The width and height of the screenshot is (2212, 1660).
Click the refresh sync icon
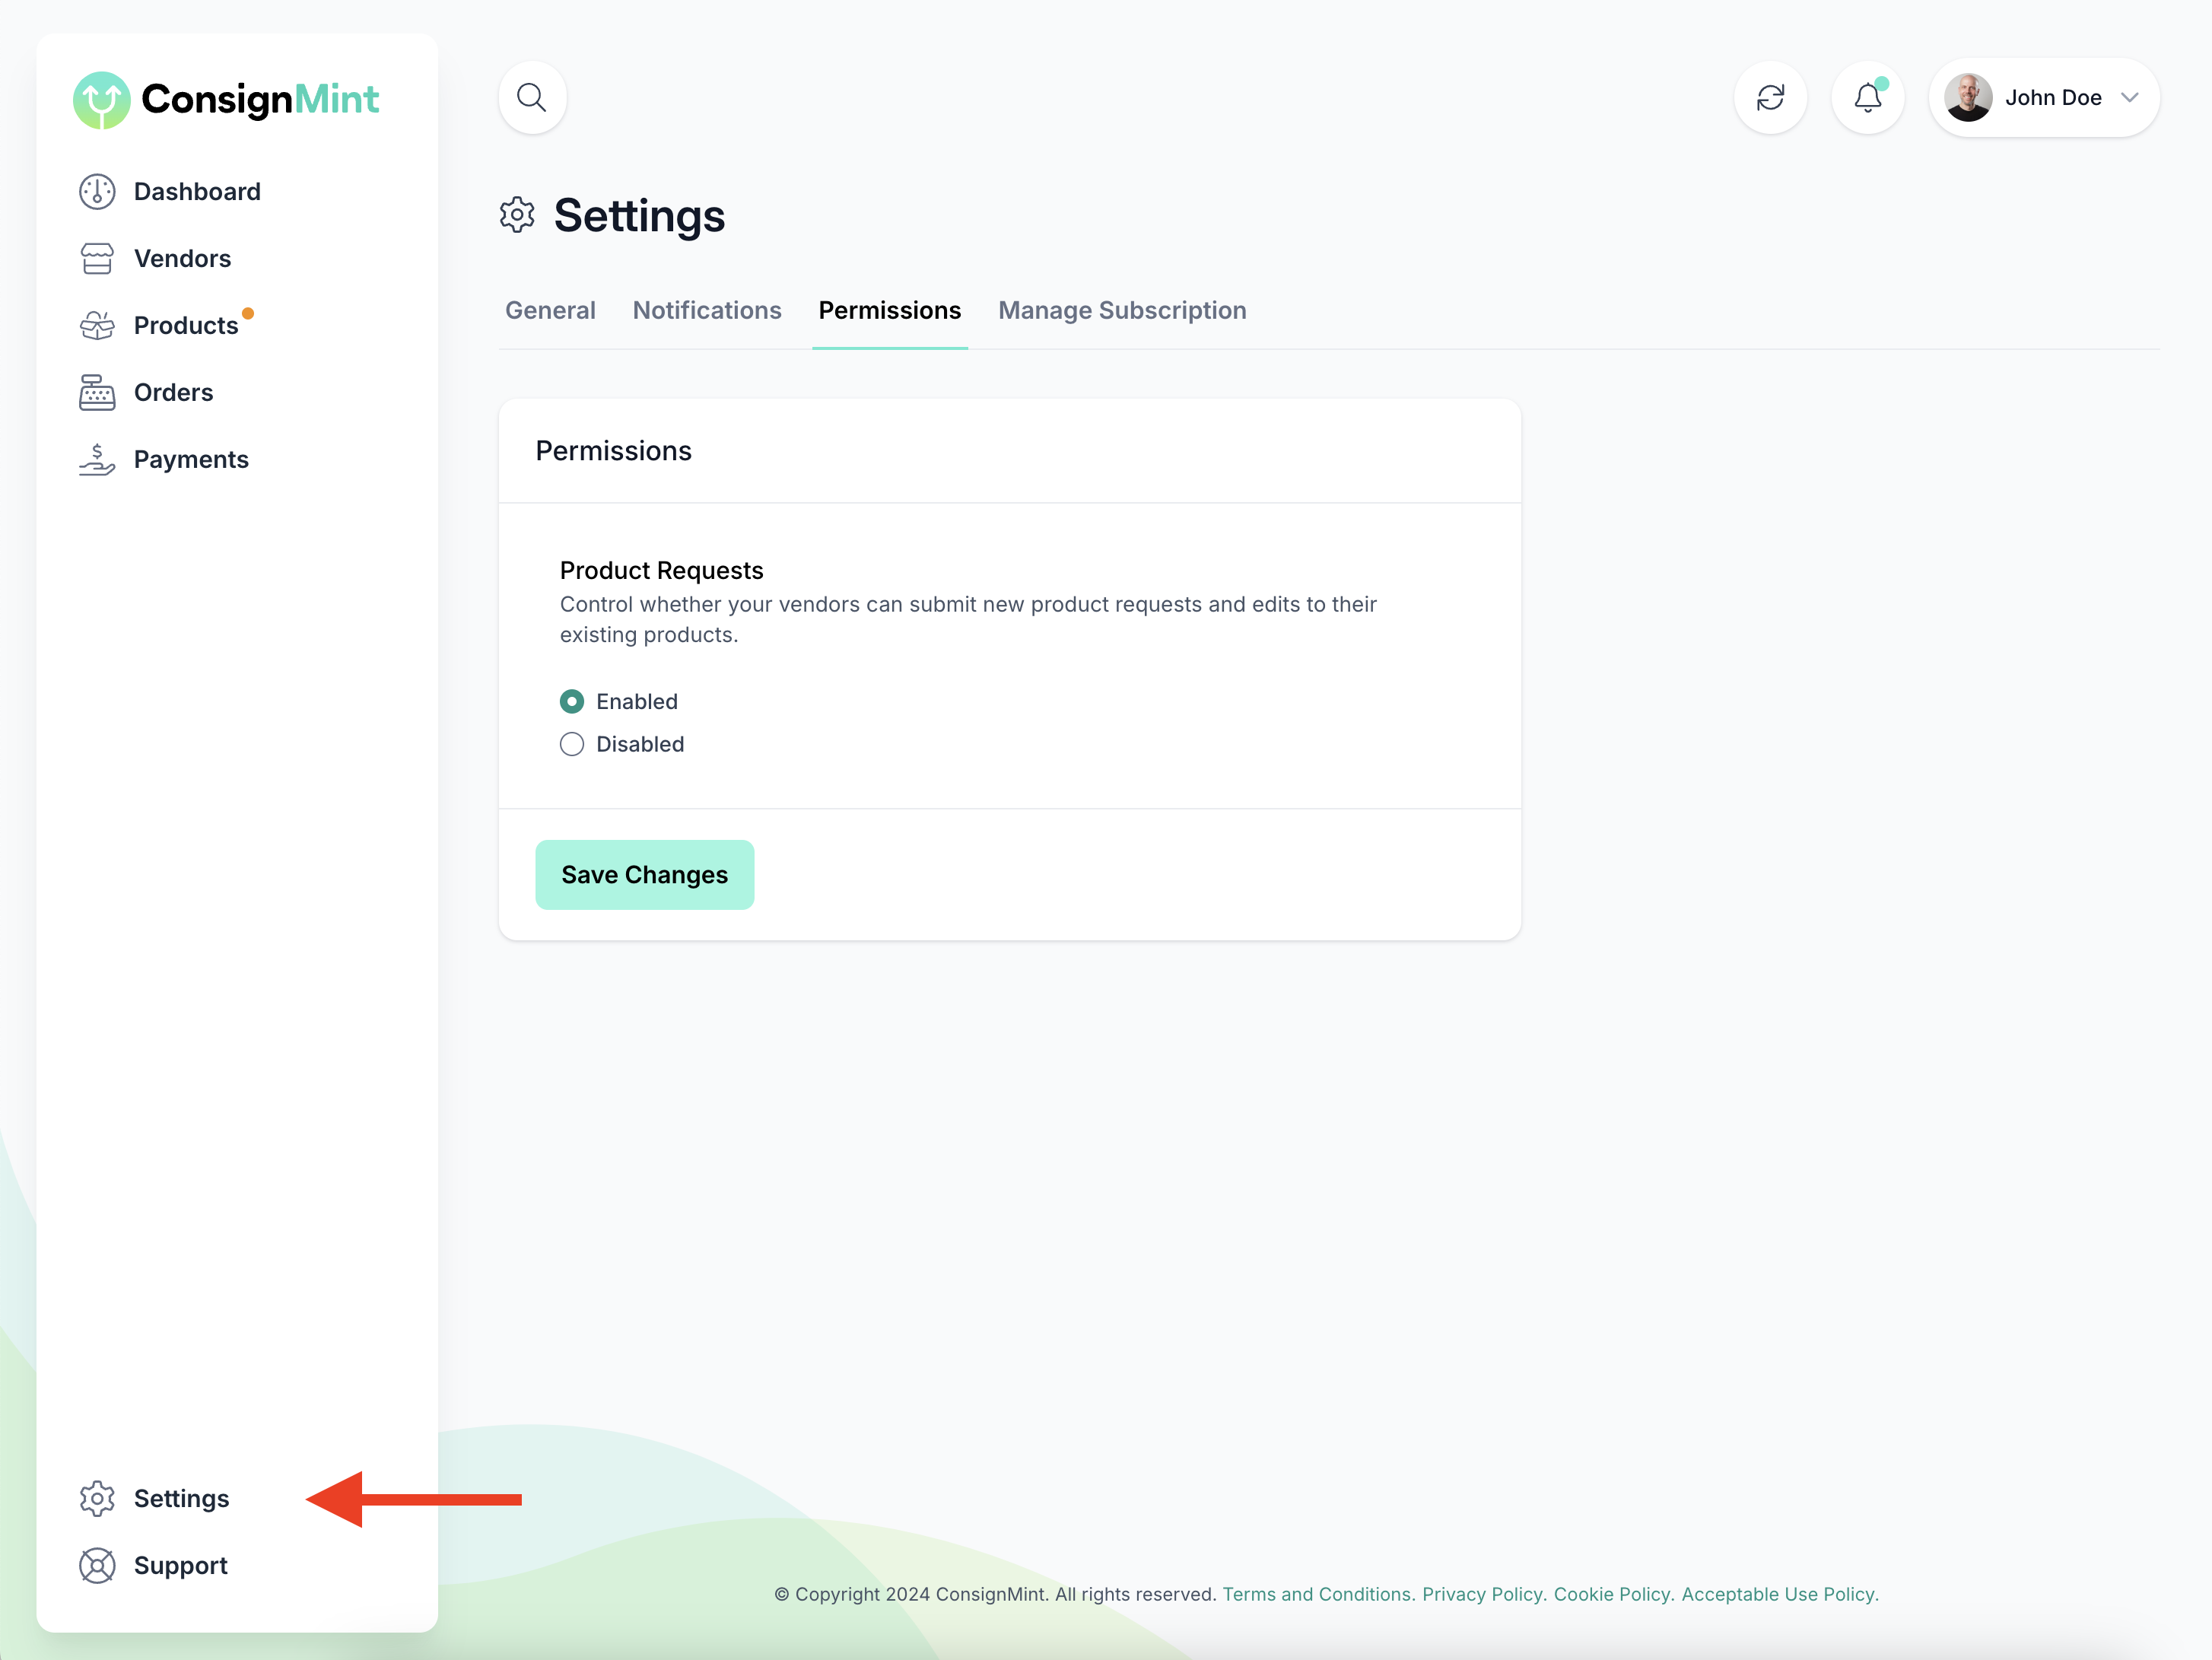(x=1770, y=98)
